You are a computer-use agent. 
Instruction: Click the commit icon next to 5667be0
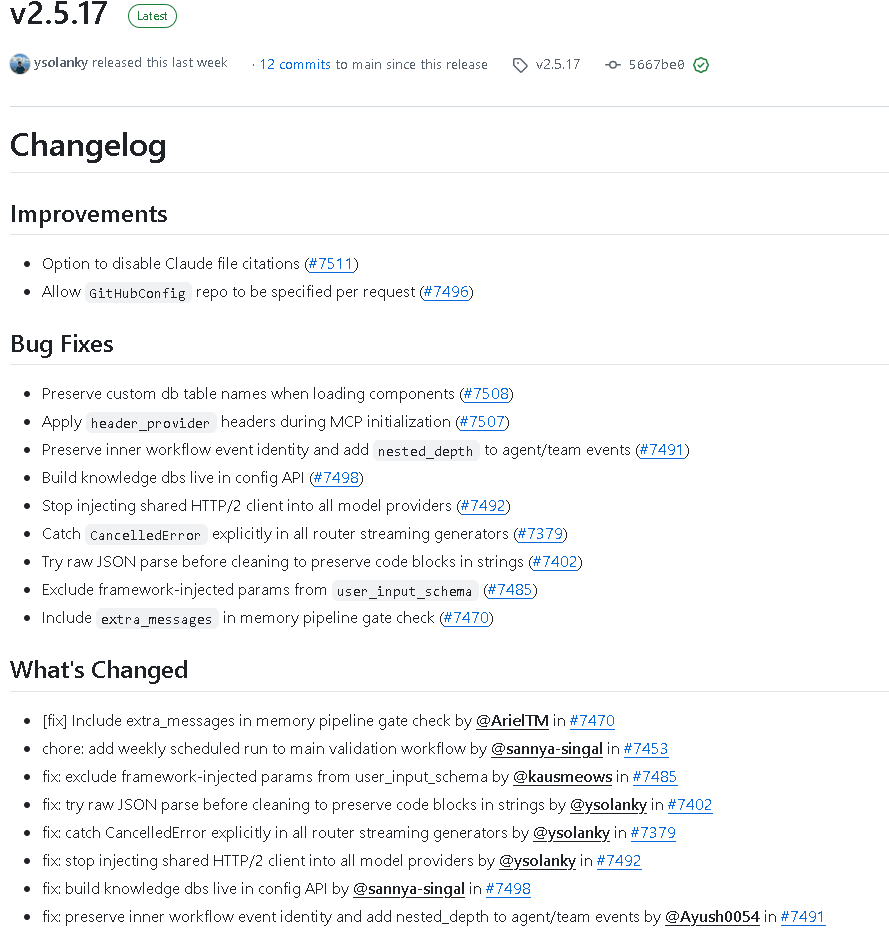click(612, 64)
